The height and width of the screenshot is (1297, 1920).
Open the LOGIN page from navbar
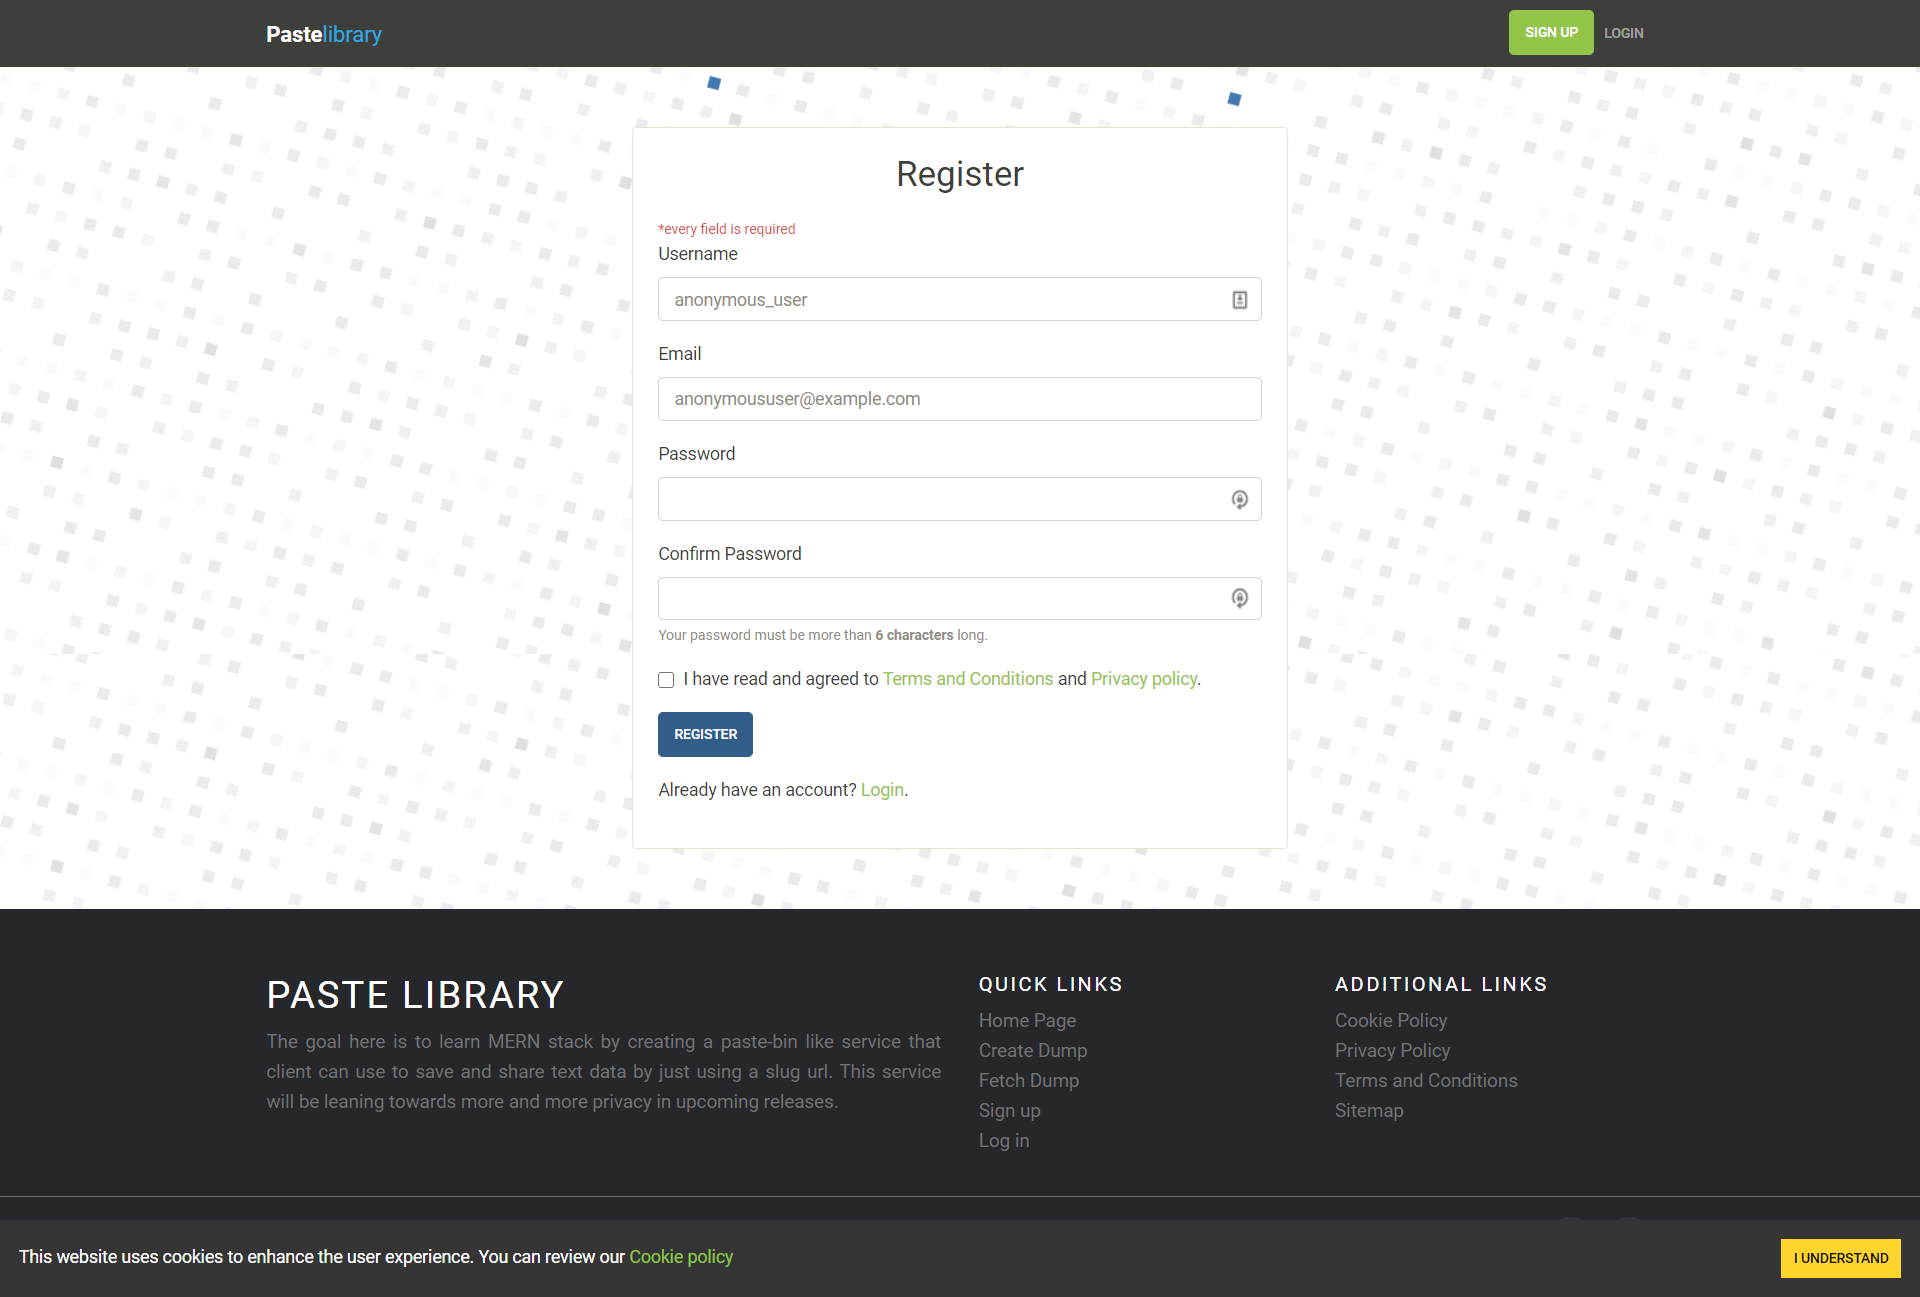click(x=1623, y=33)
